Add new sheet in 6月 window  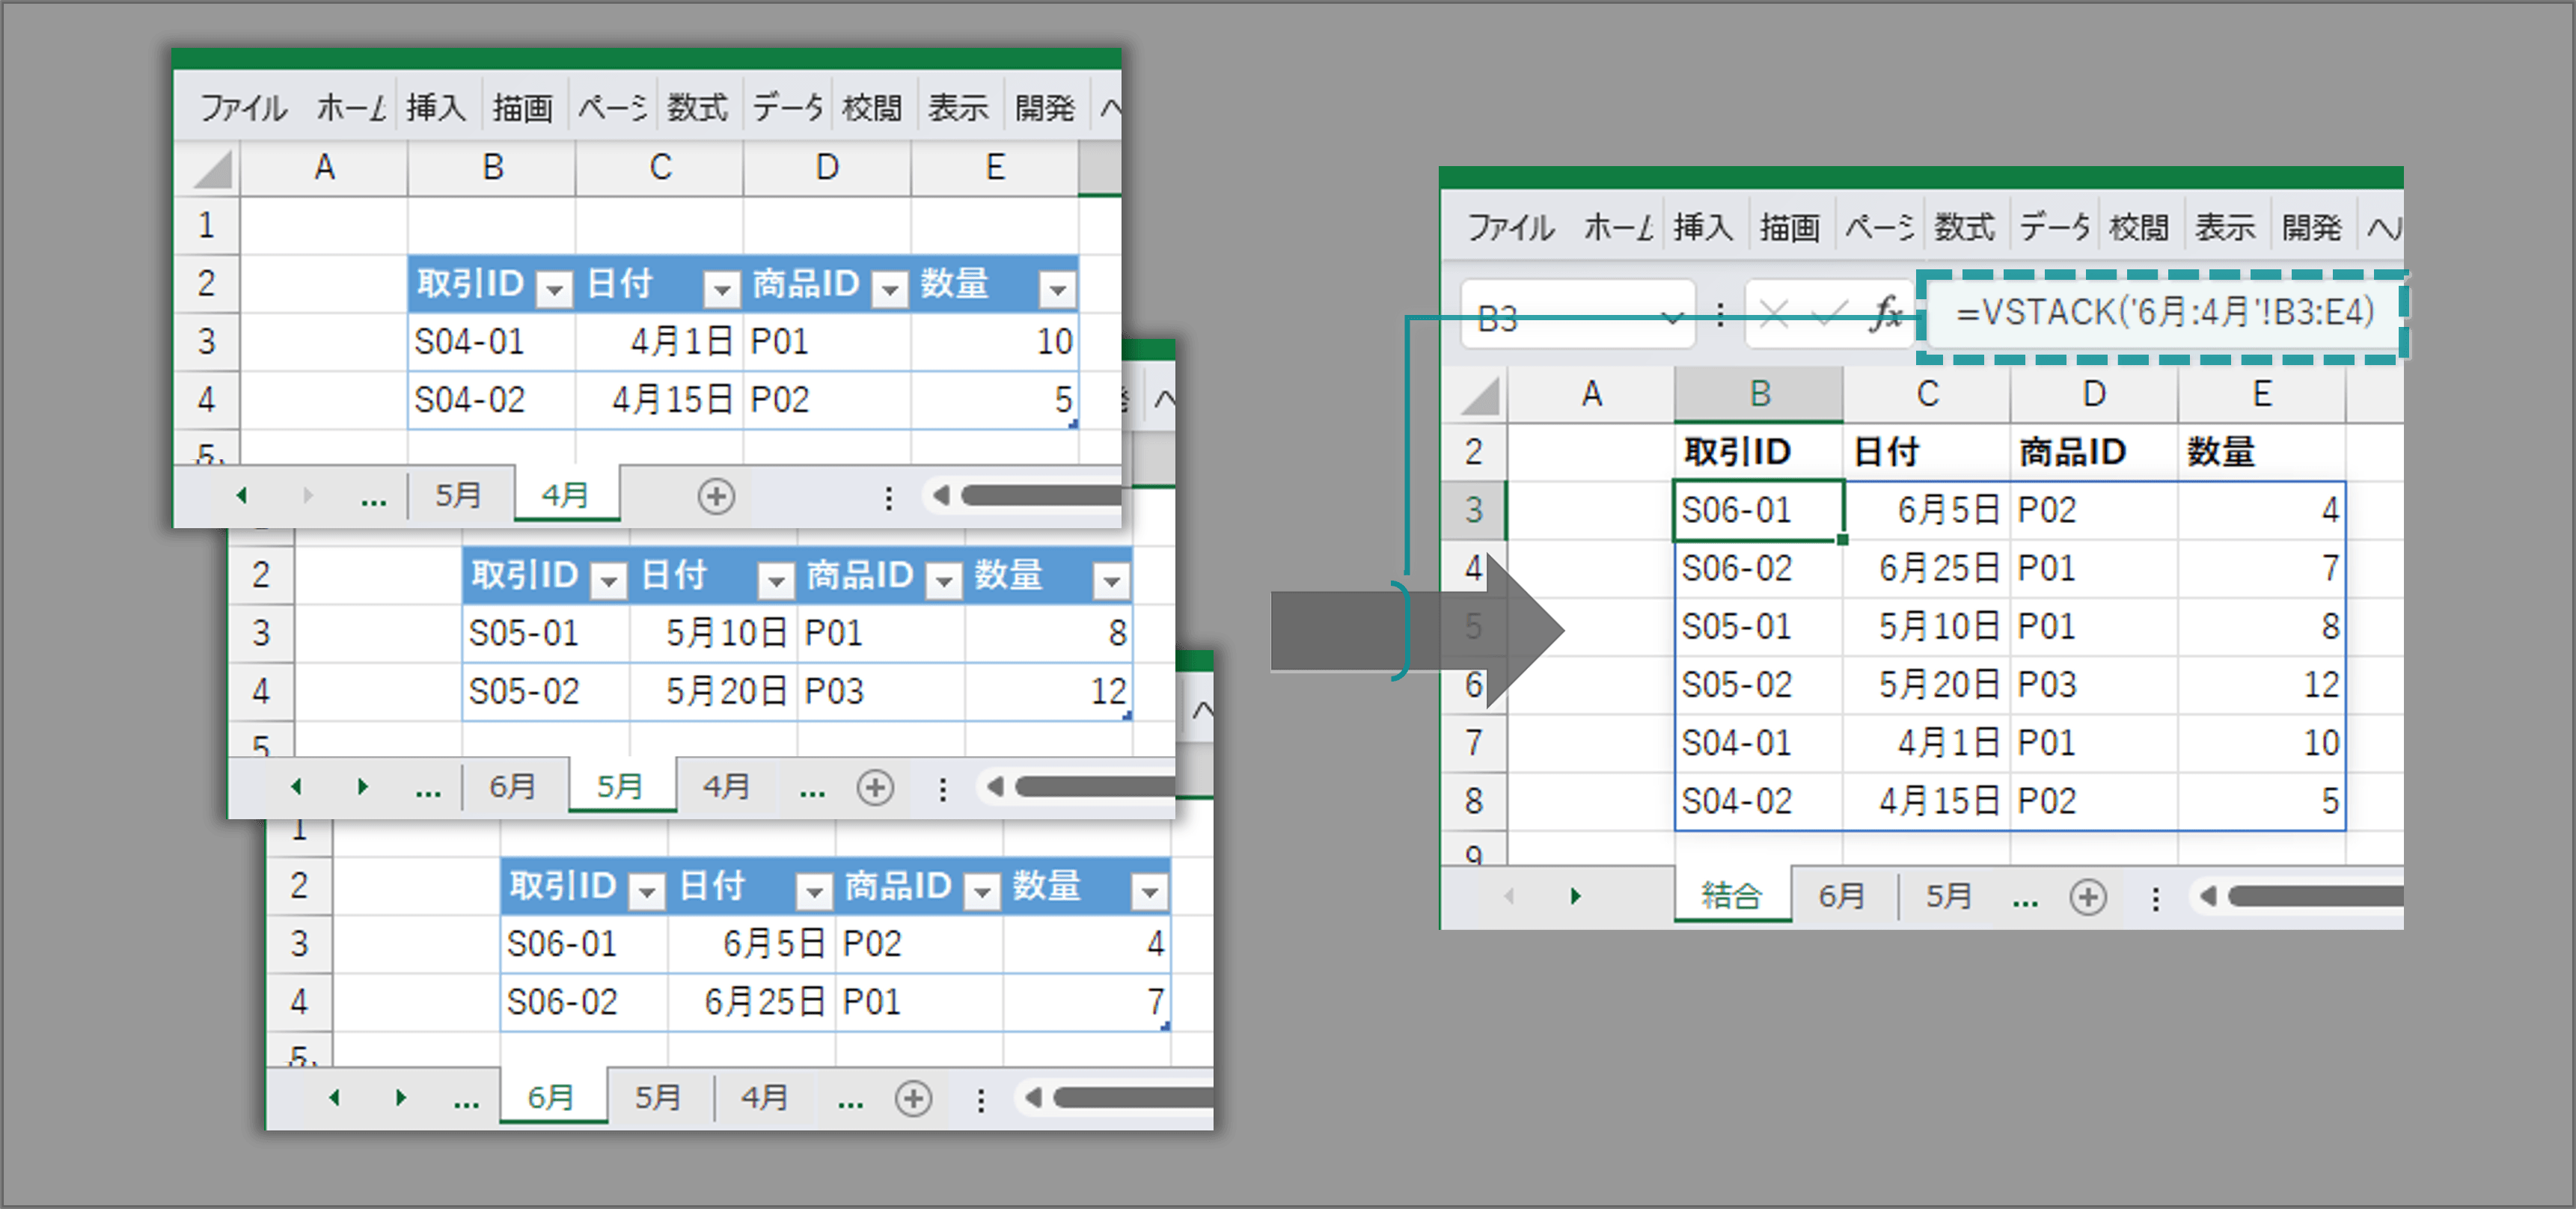[913, 1098]
